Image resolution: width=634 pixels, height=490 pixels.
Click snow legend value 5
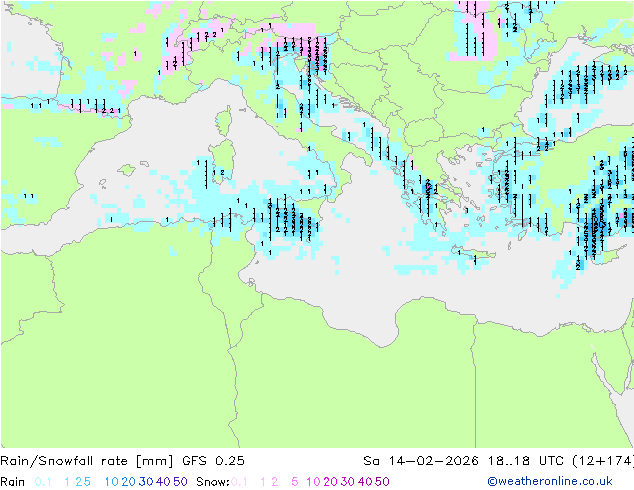(x=295, y=482)
